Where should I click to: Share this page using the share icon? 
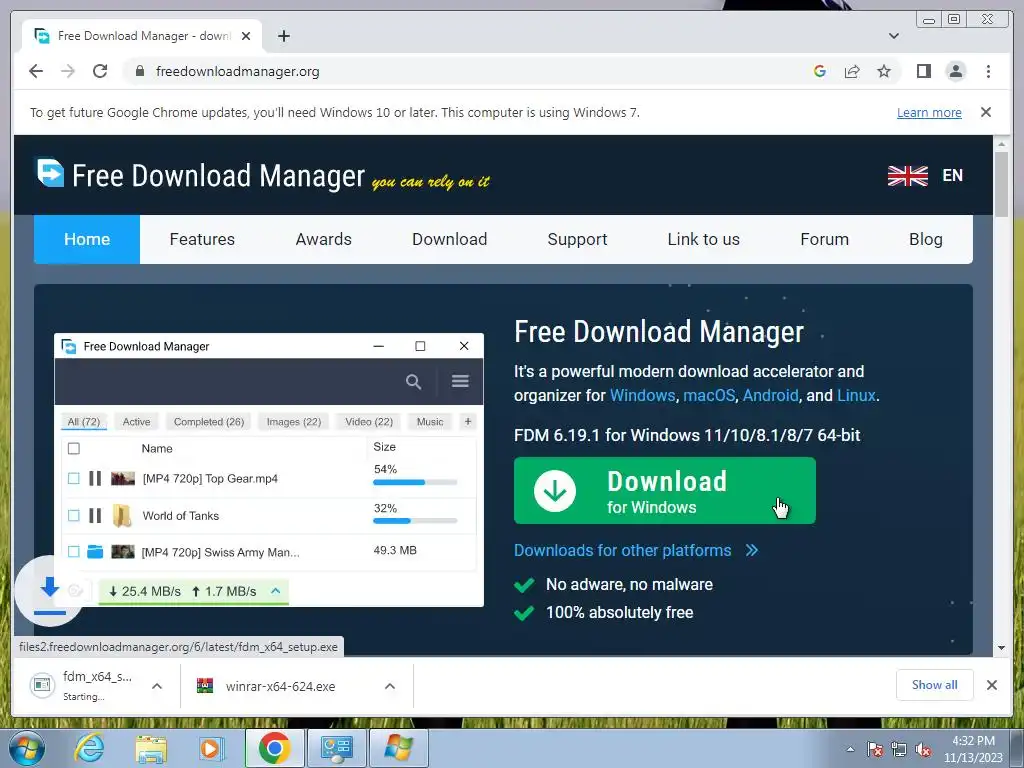852,71
